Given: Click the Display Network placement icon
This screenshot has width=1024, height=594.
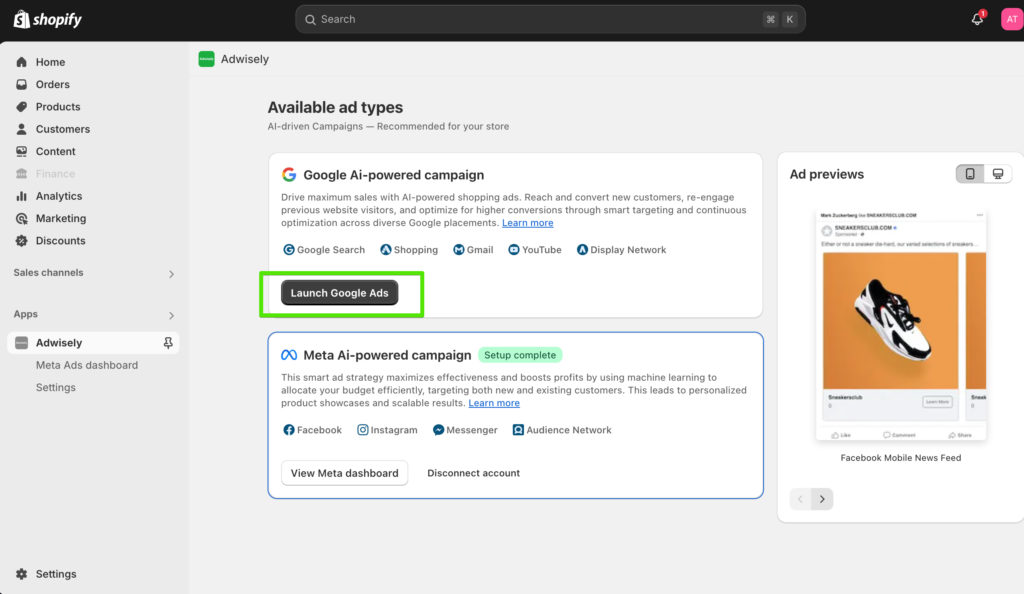Looking at the screenshot, I should point(582,250).
